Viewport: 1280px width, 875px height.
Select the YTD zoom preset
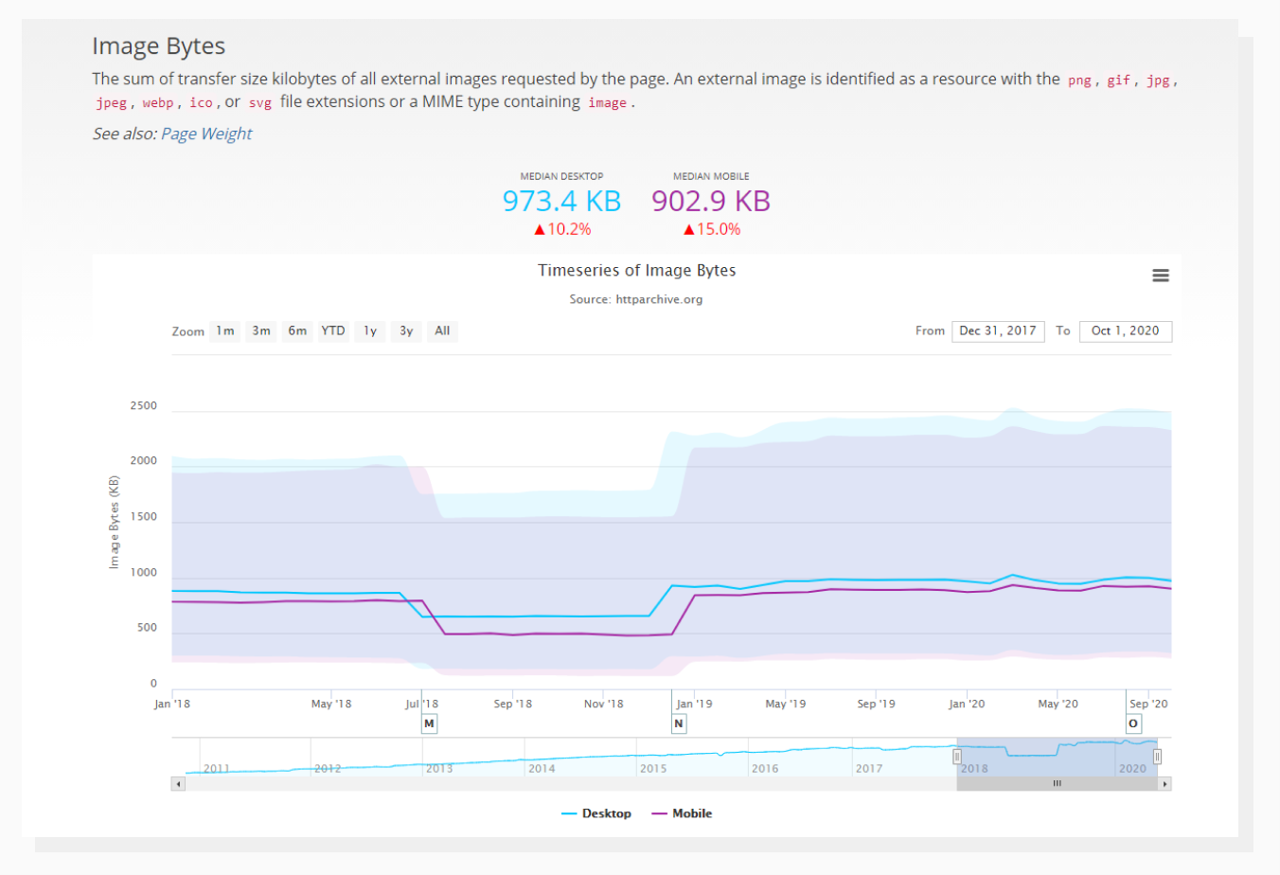pos(333,331)
